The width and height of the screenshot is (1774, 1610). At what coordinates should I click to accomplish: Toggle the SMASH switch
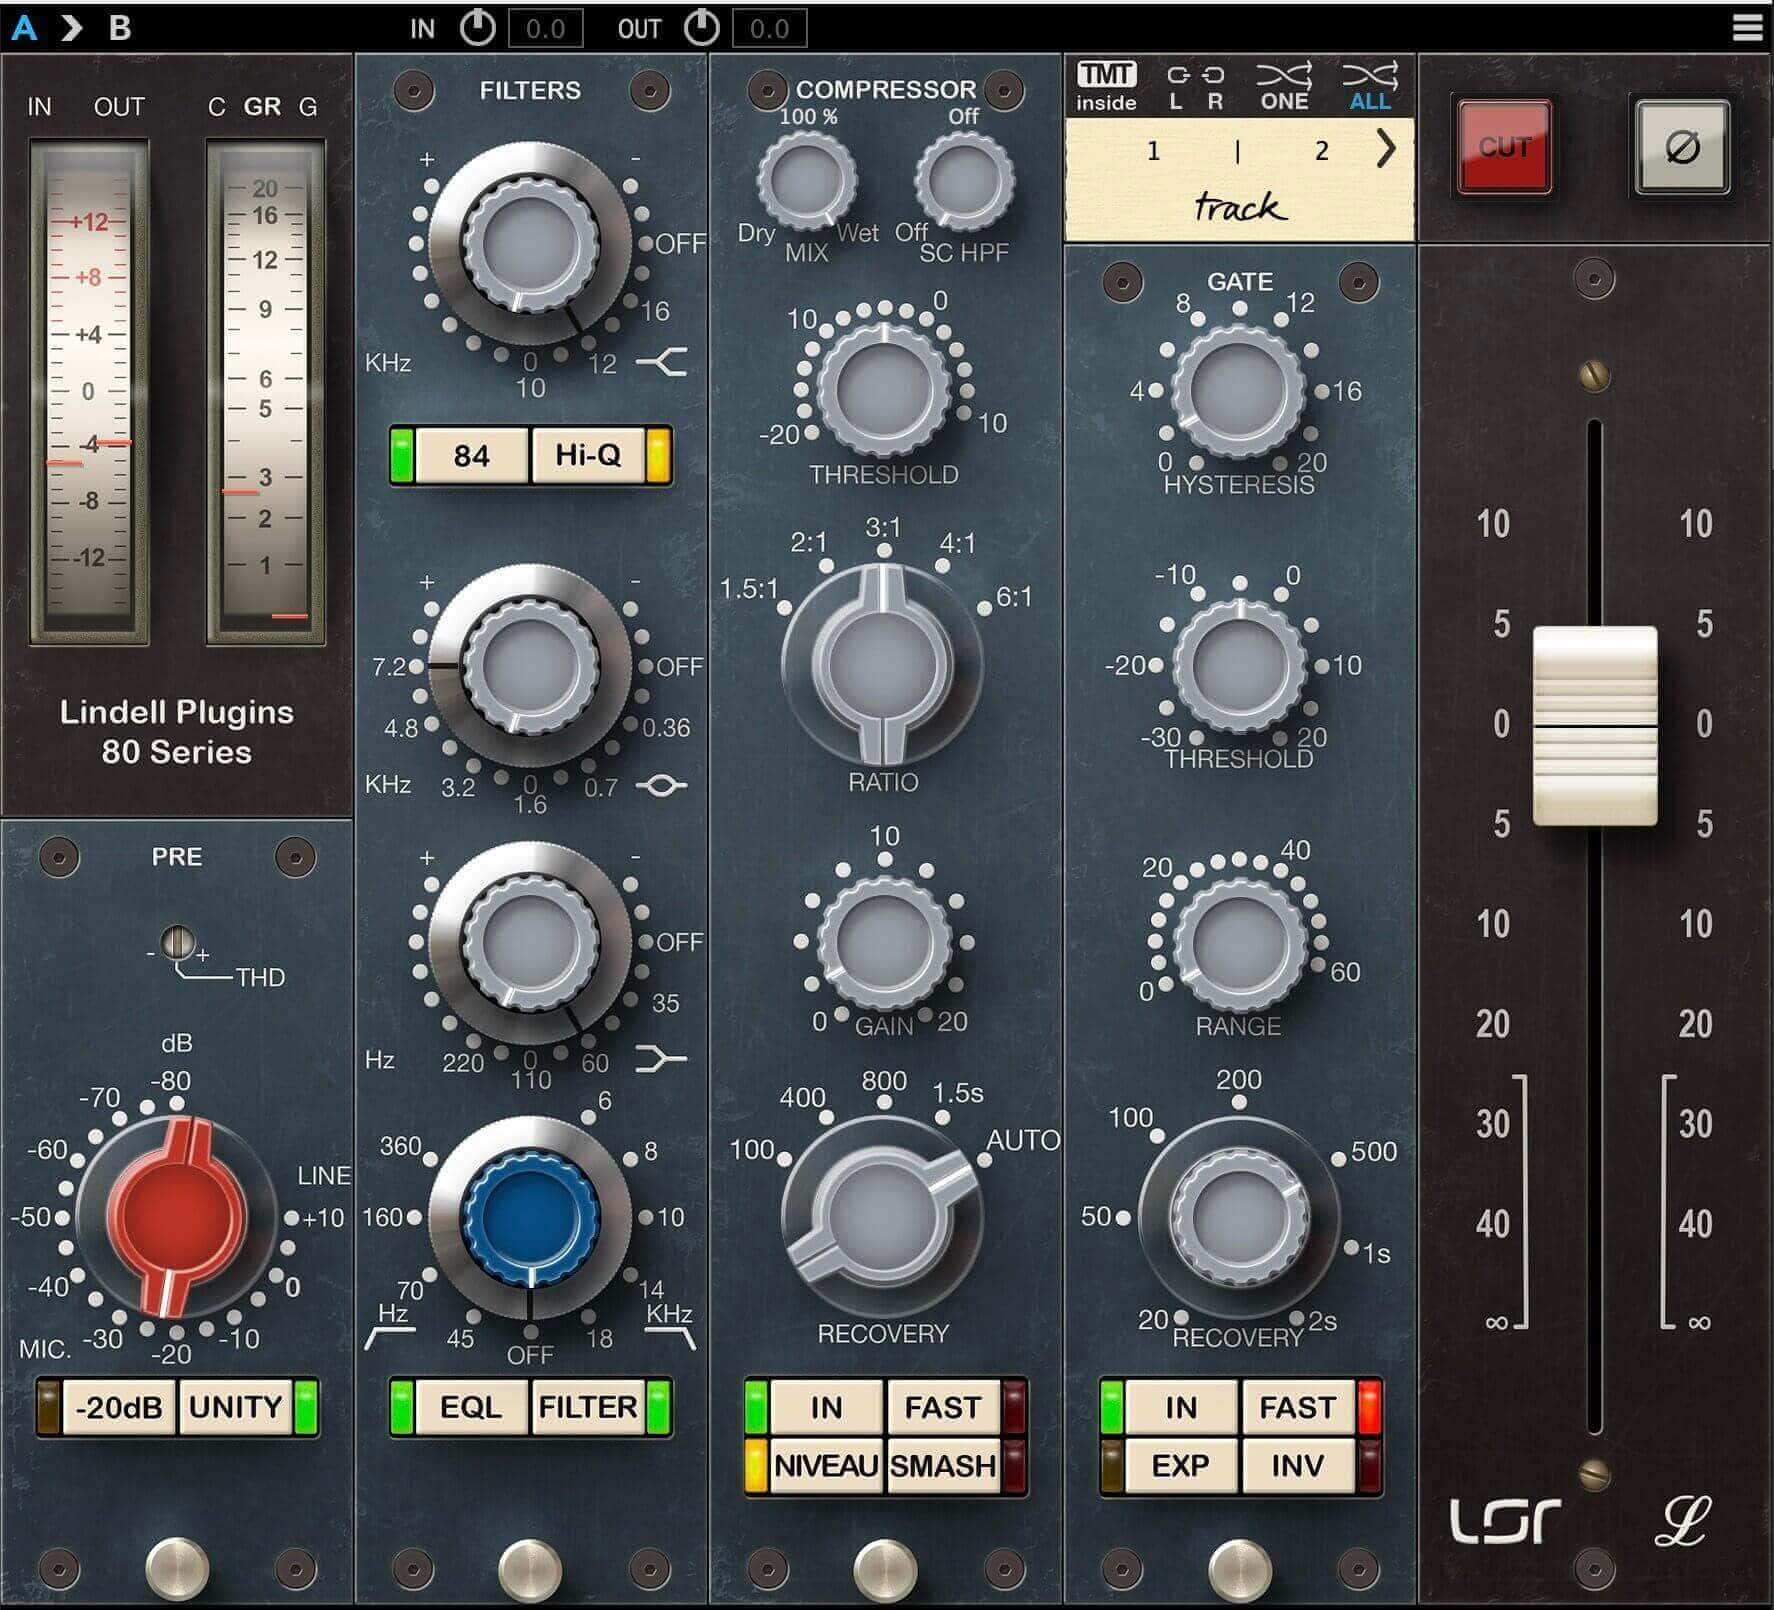(x=943, y=1465)
